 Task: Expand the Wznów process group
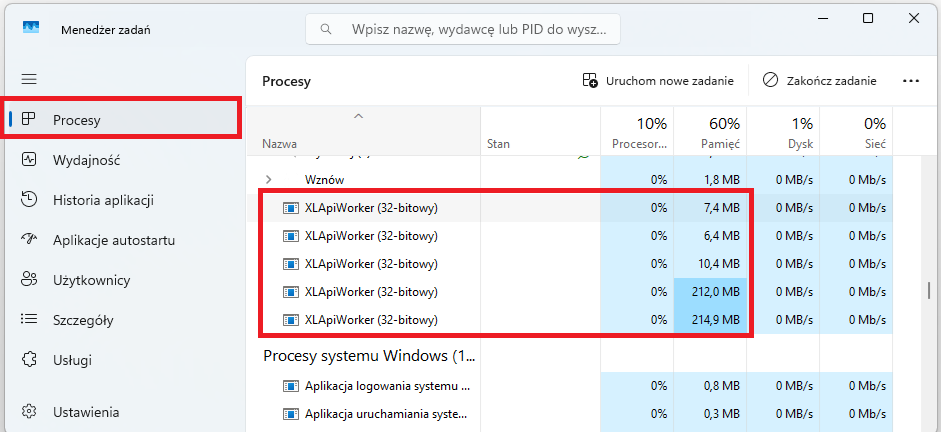click(x=268, y=179)
